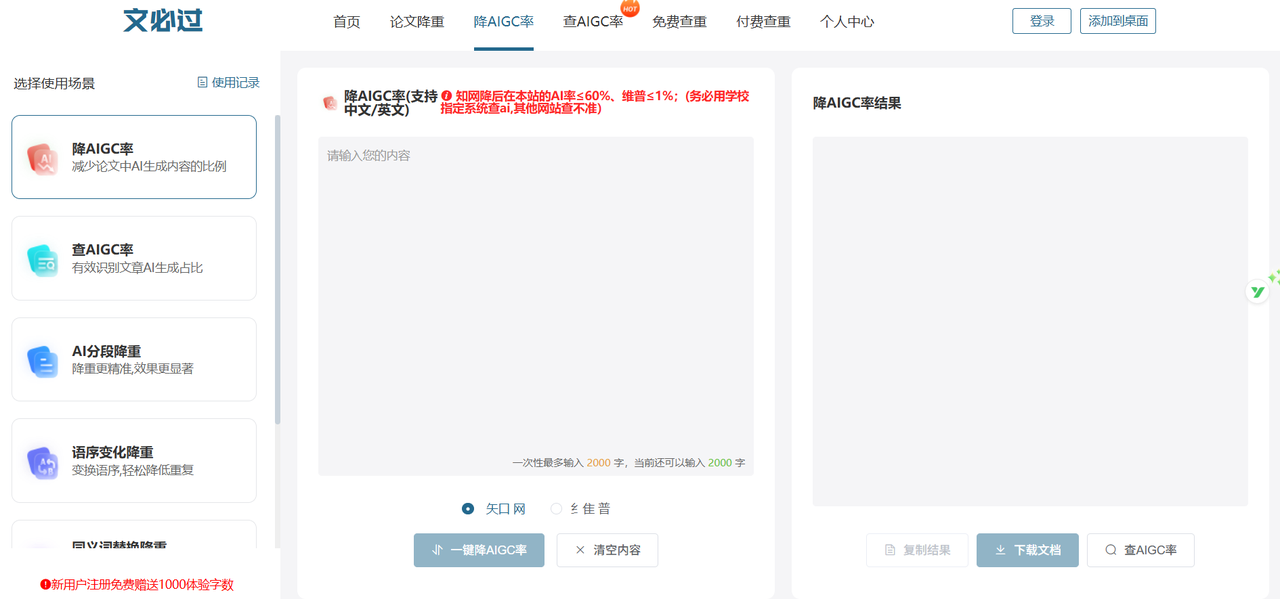Viewport: 1280px width, 599px height.
Task: Select the 维普 radio option
Action: point(556,509)
